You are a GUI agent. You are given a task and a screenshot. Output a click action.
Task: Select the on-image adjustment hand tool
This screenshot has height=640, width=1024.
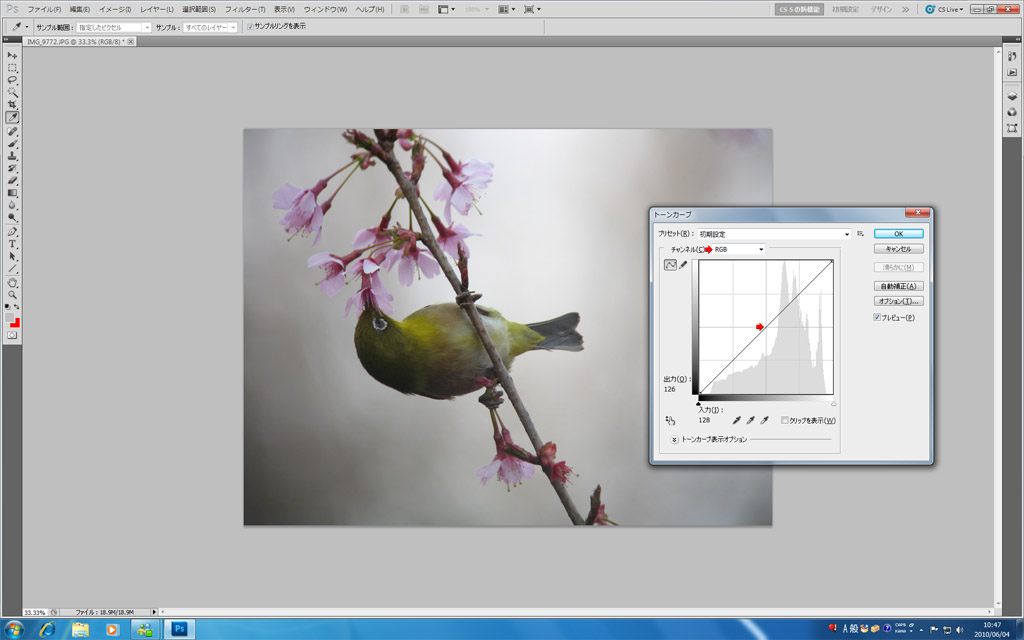[x=670, y=421]
